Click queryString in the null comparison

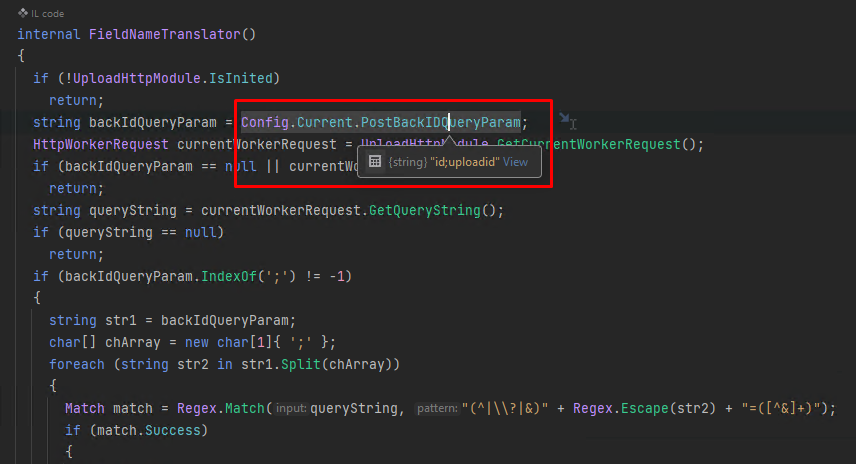click(109, 233)
